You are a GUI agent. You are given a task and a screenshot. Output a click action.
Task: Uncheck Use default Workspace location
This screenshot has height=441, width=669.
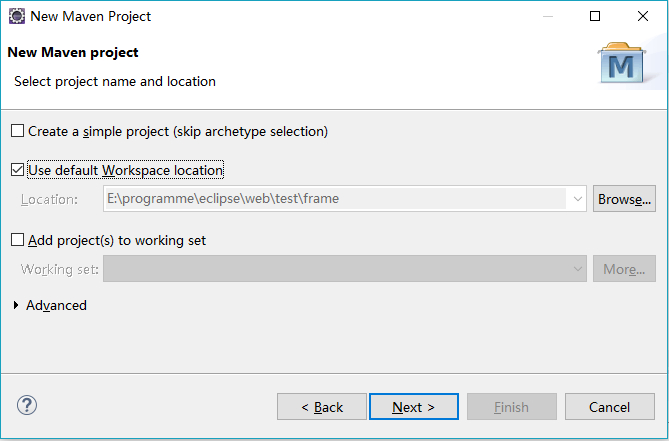click(17, 170)
